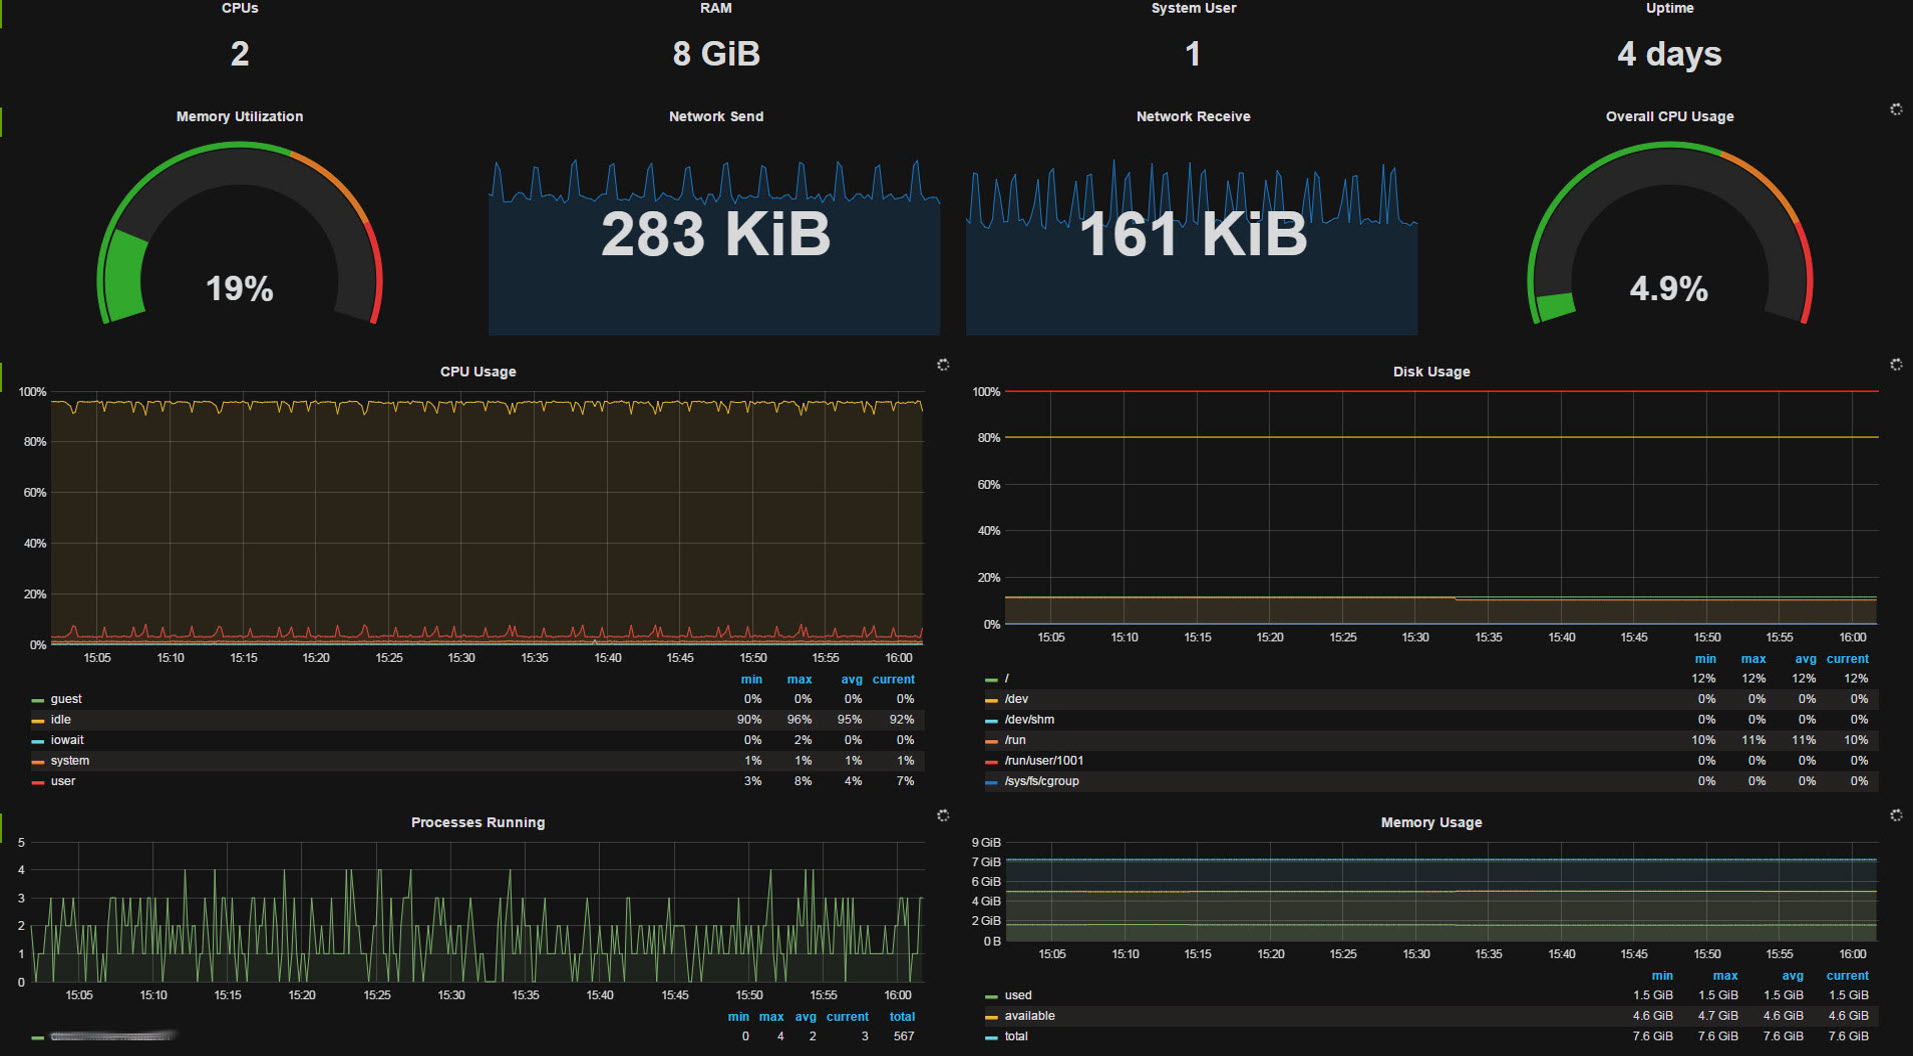Toggle the used series in Memory legend
The height and width of the screenshot is (1056, 1913).
point(1018,995)
